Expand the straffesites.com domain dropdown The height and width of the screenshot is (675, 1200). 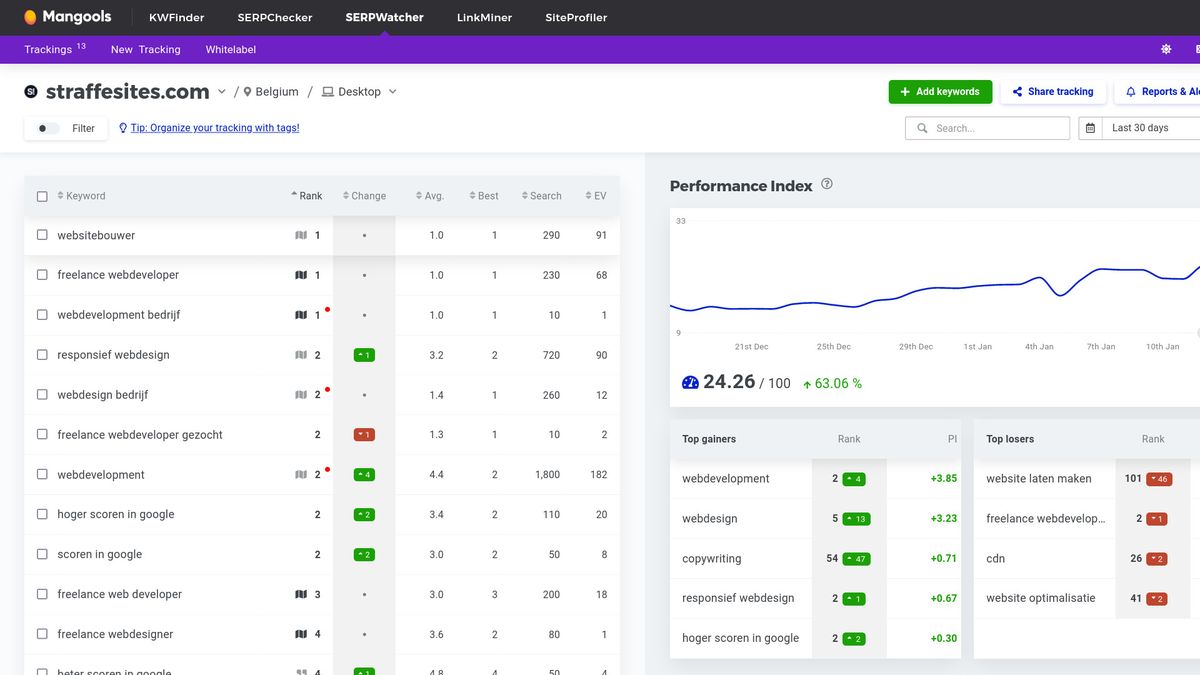[x=222, y=92]
